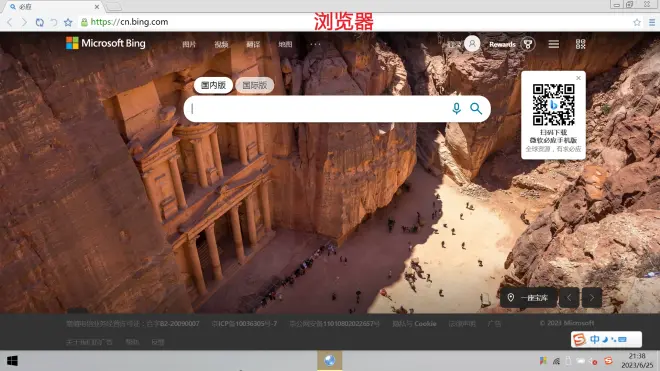Open the network icon in system tray
The image size is (660, 371).
556,361
